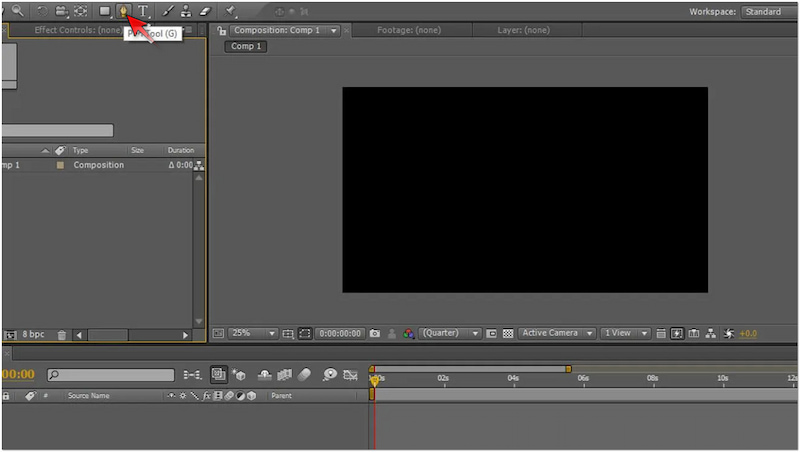The image size is (800, 452).
Task: Open the Active Camera view dropdown
Action: tap(558, 333)
